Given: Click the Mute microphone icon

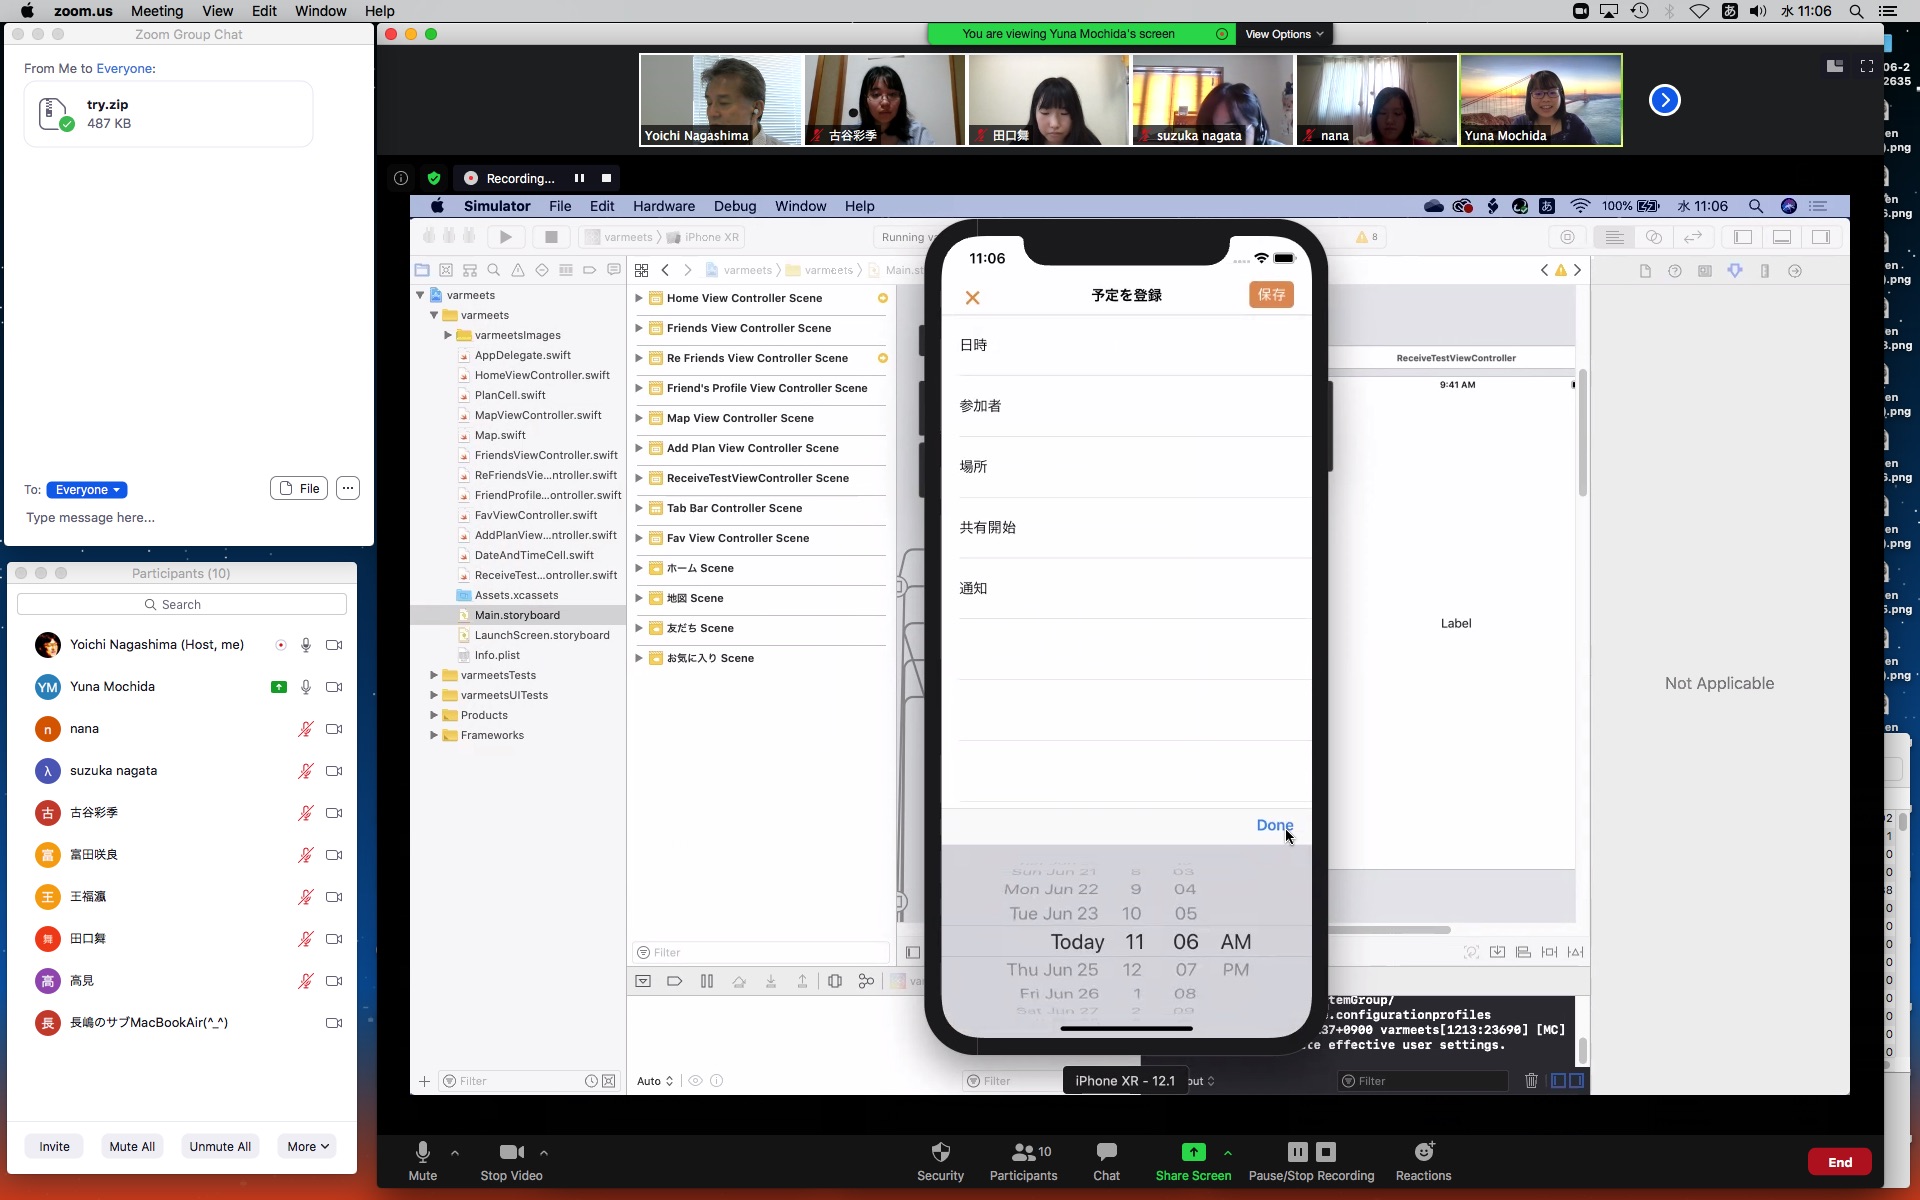Looking at the screenshot, I should click(422, 1152).
